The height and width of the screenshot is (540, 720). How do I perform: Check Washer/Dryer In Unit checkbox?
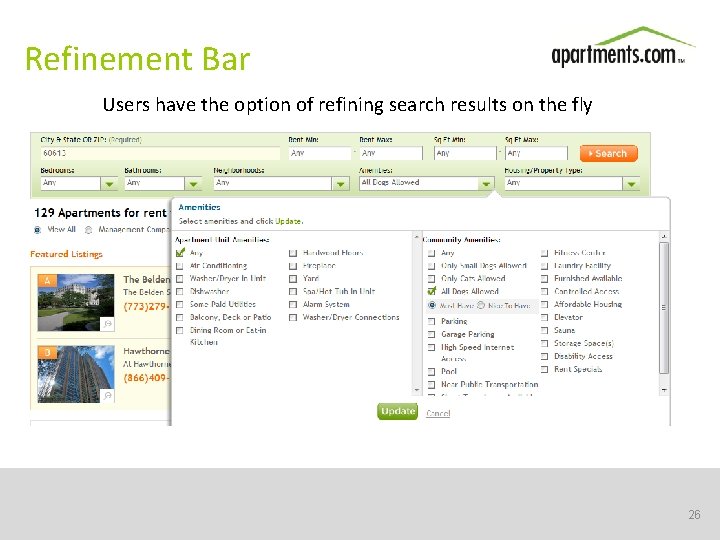[x=180, y=279]
